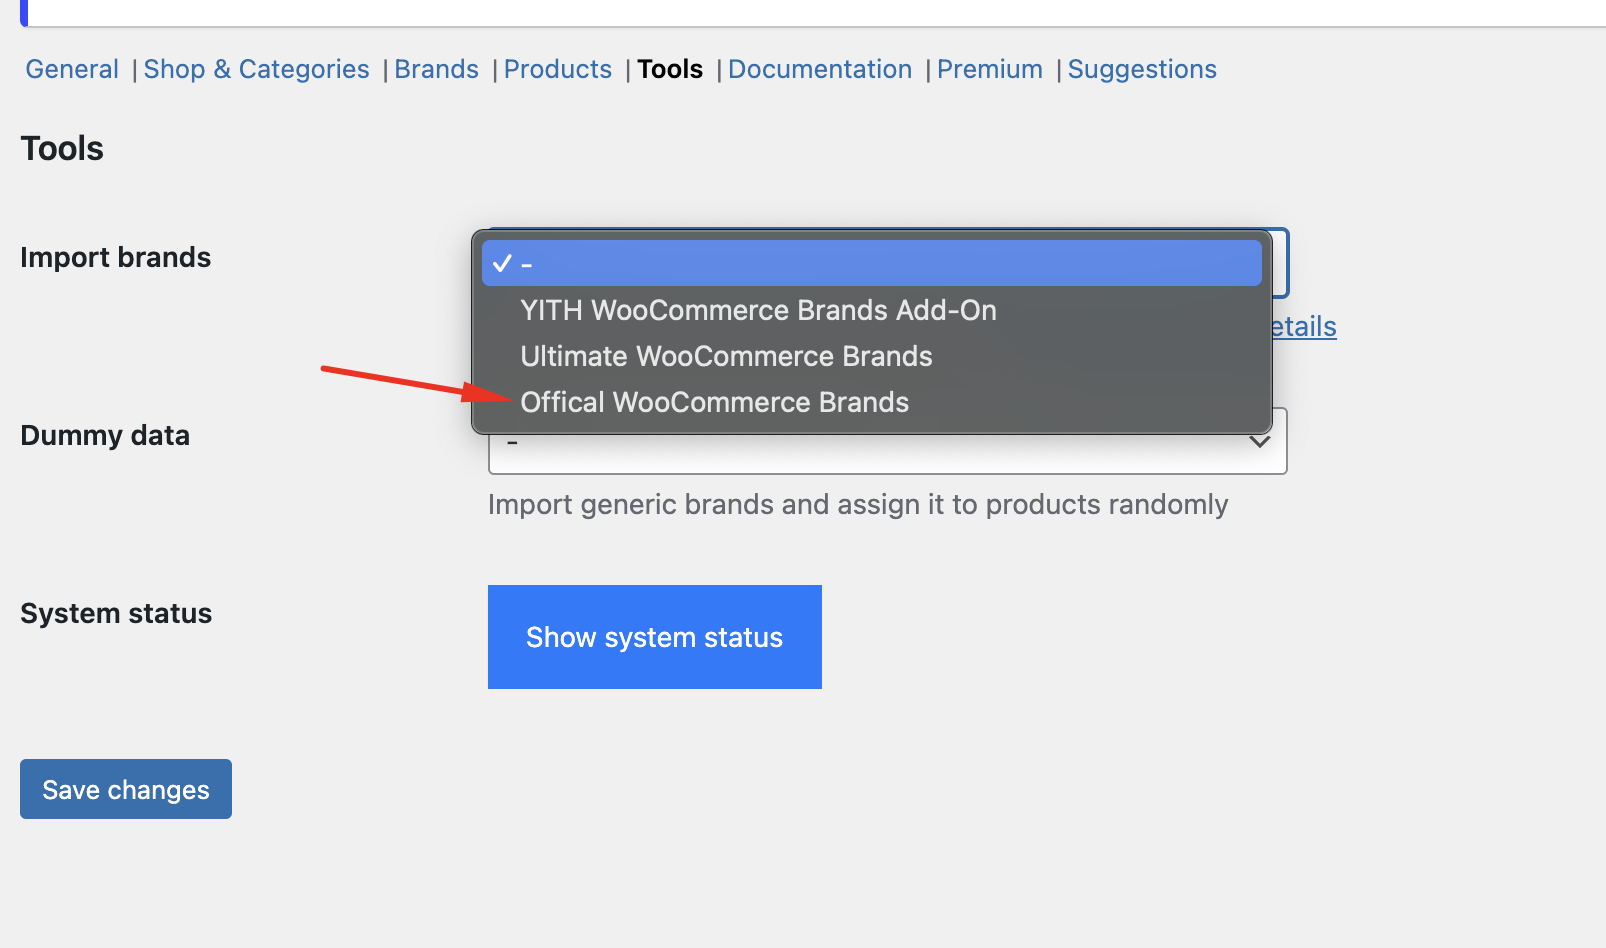
Task: Go to the Brands tab
Action: (x=436, y=69)
